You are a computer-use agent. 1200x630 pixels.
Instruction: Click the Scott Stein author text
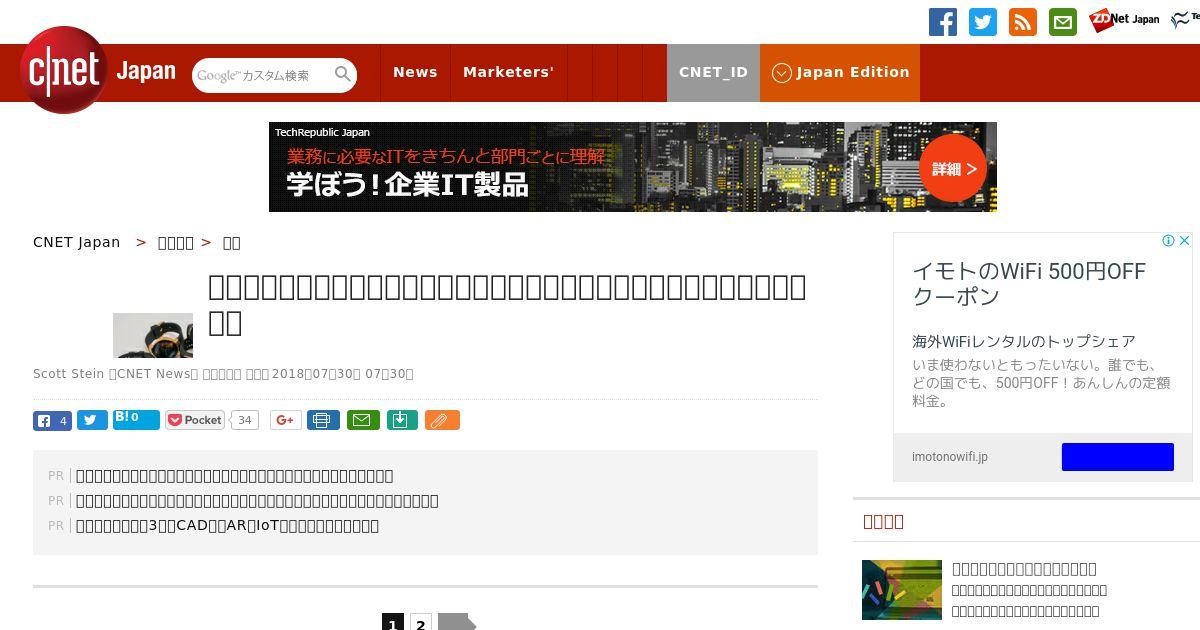tap(68, 374)
